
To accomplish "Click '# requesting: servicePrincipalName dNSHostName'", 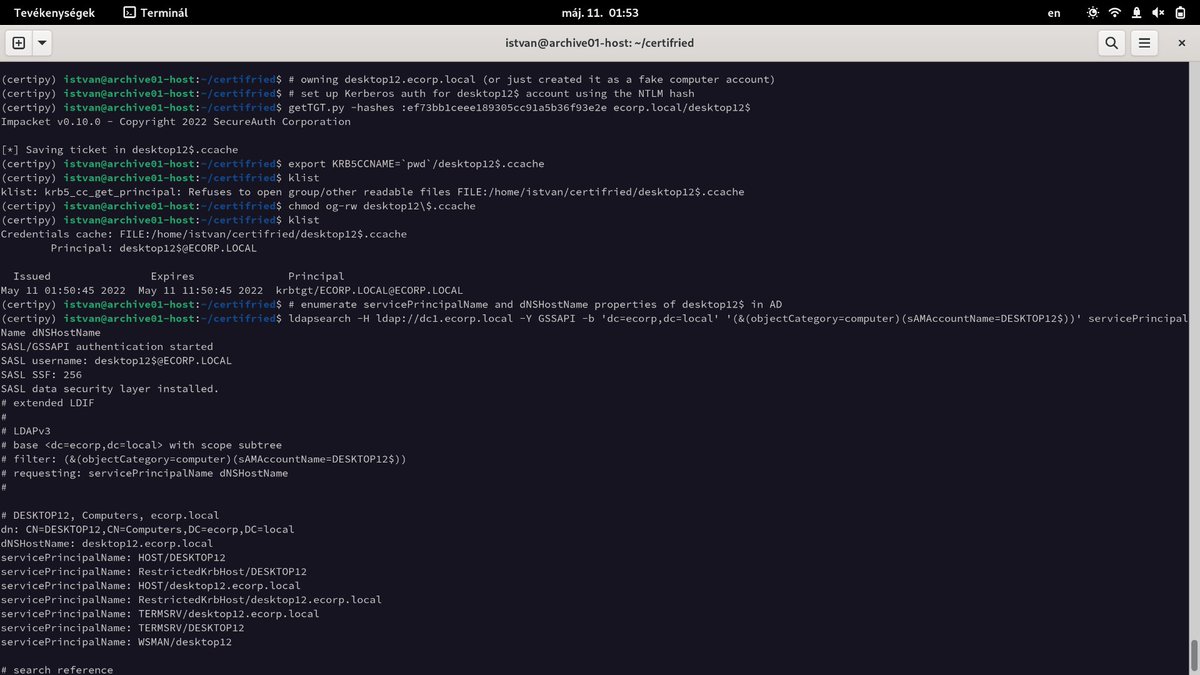I will [145, 471].
